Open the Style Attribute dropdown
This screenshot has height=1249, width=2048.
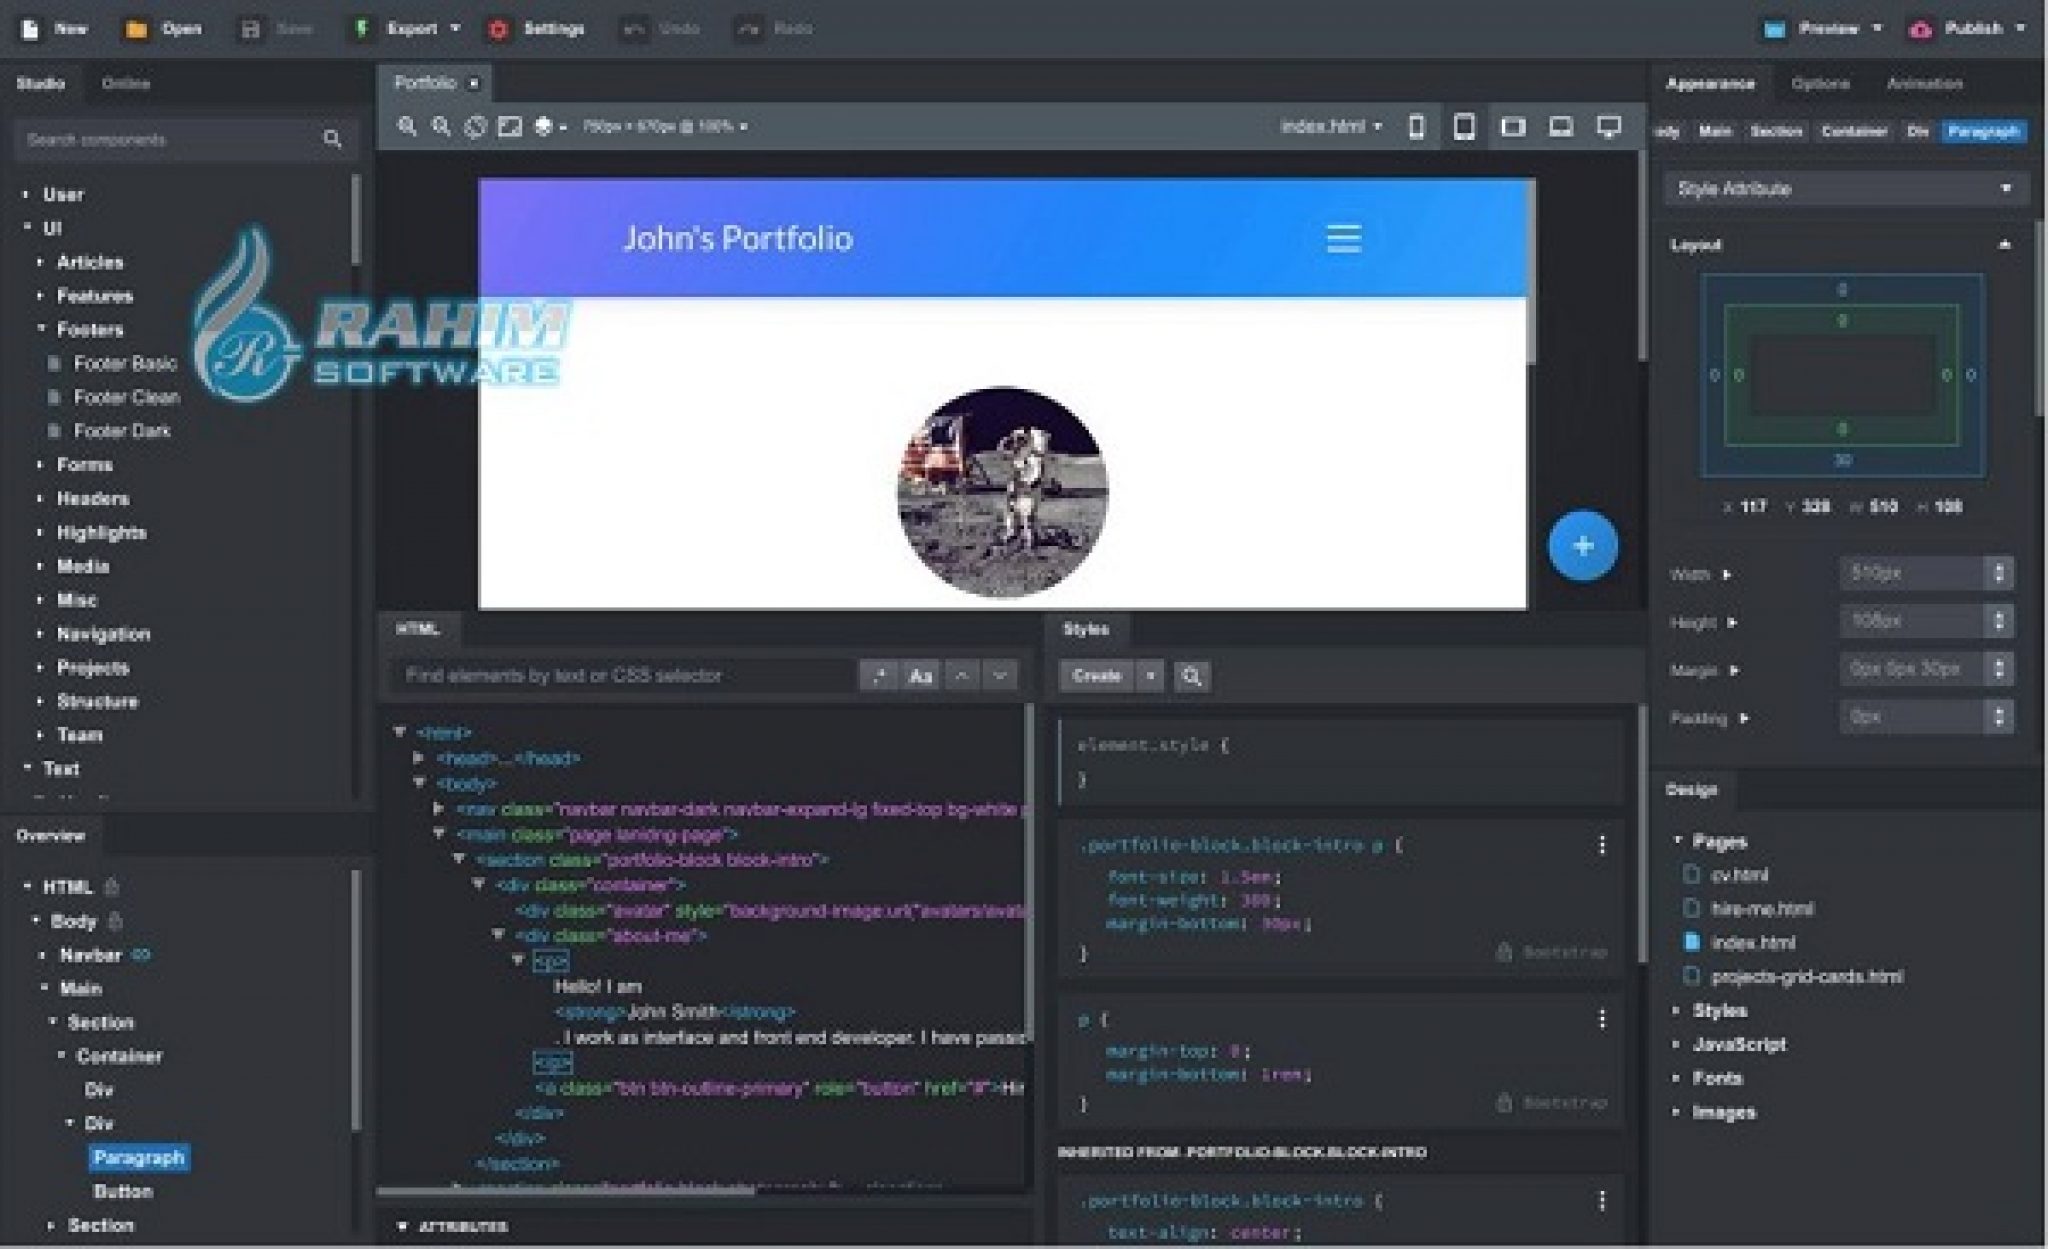click(1844, 189)
